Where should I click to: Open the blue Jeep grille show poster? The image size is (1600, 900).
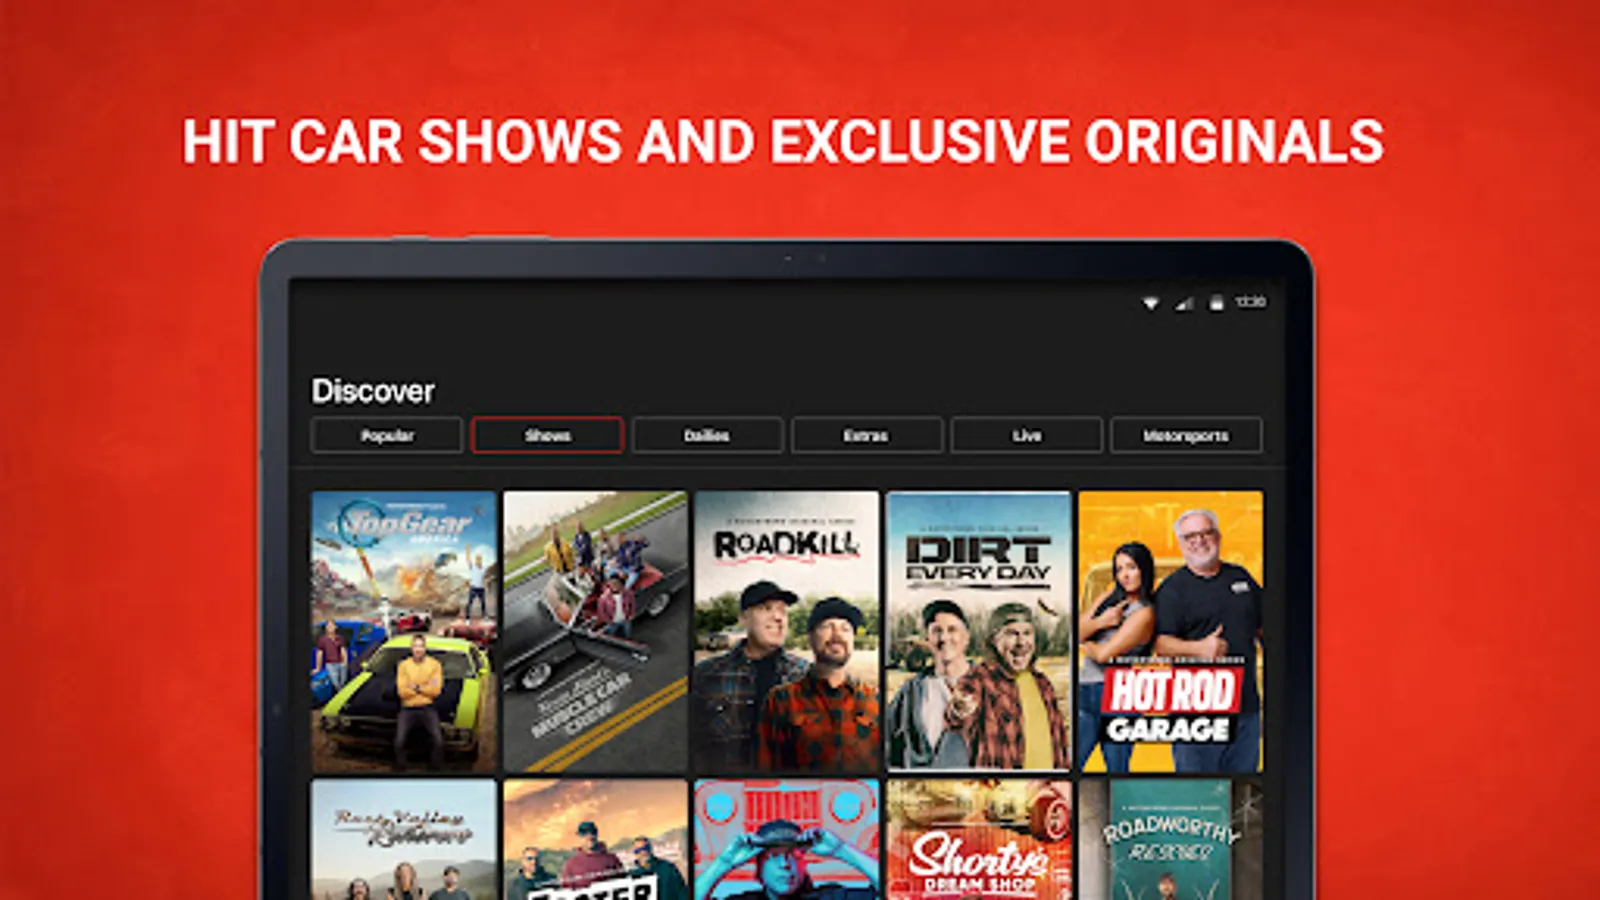787,840
